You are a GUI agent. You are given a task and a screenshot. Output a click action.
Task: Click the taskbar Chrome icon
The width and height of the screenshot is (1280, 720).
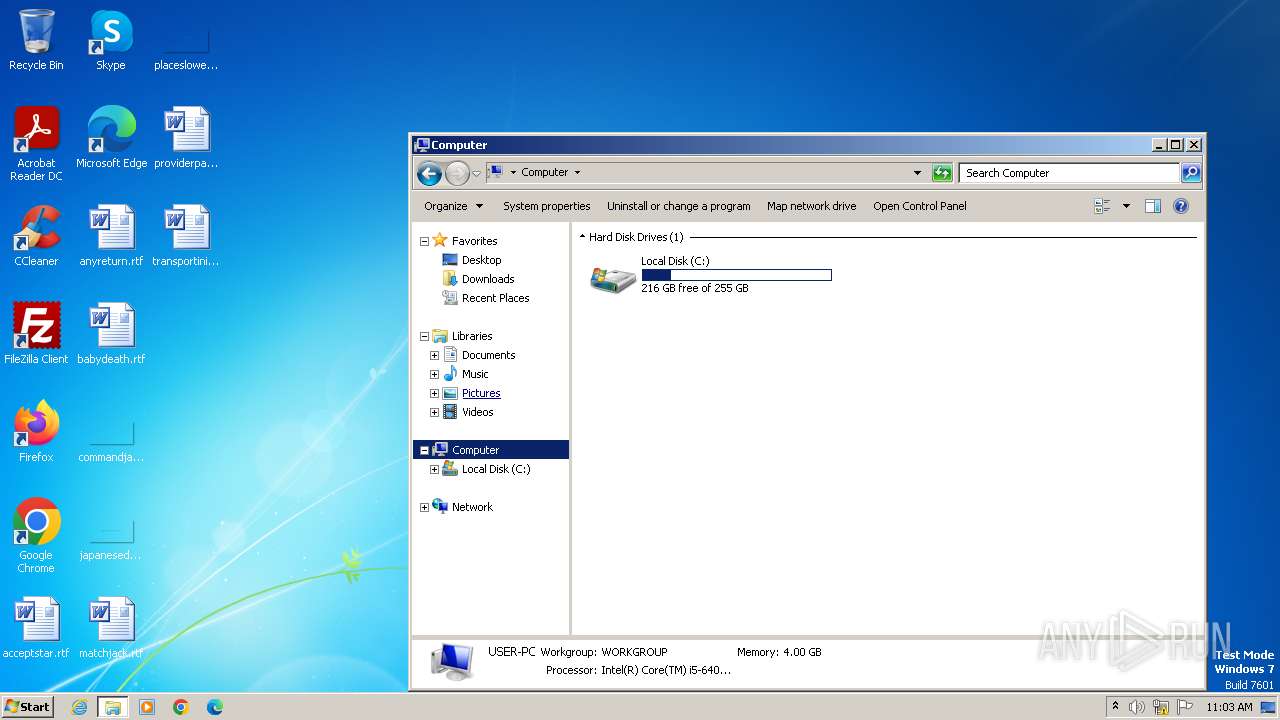pyautogui.click(x=181, y=707)
